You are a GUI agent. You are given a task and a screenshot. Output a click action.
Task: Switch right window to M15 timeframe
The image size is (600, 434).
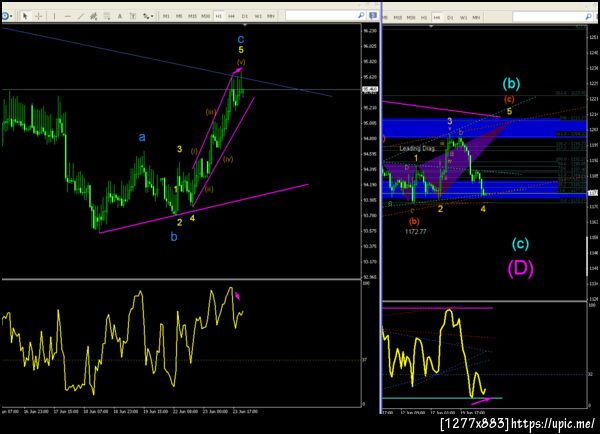tap(398, 18)
